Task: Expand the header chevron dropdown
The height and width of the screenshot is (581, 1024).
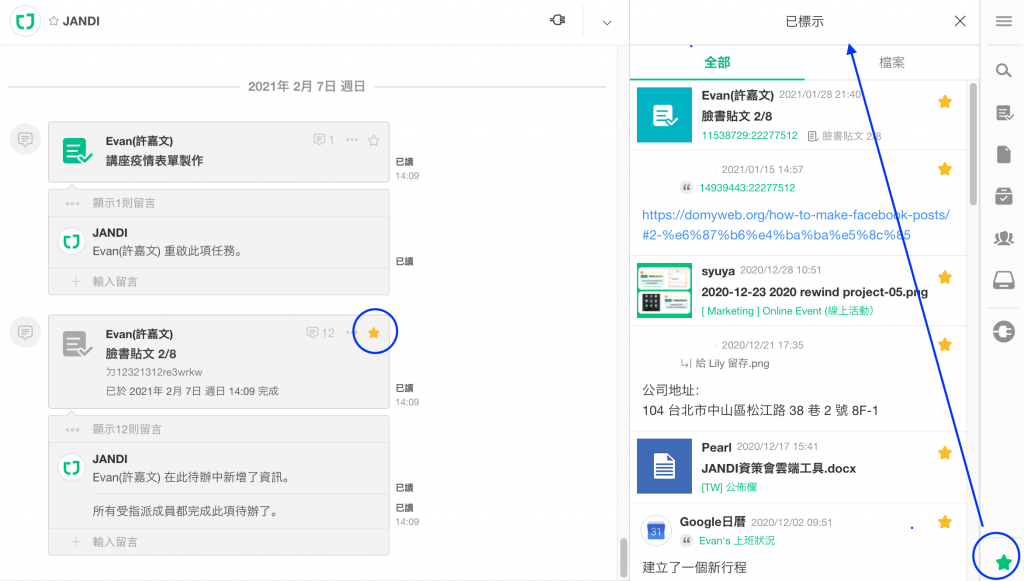Action: [606, 22]
